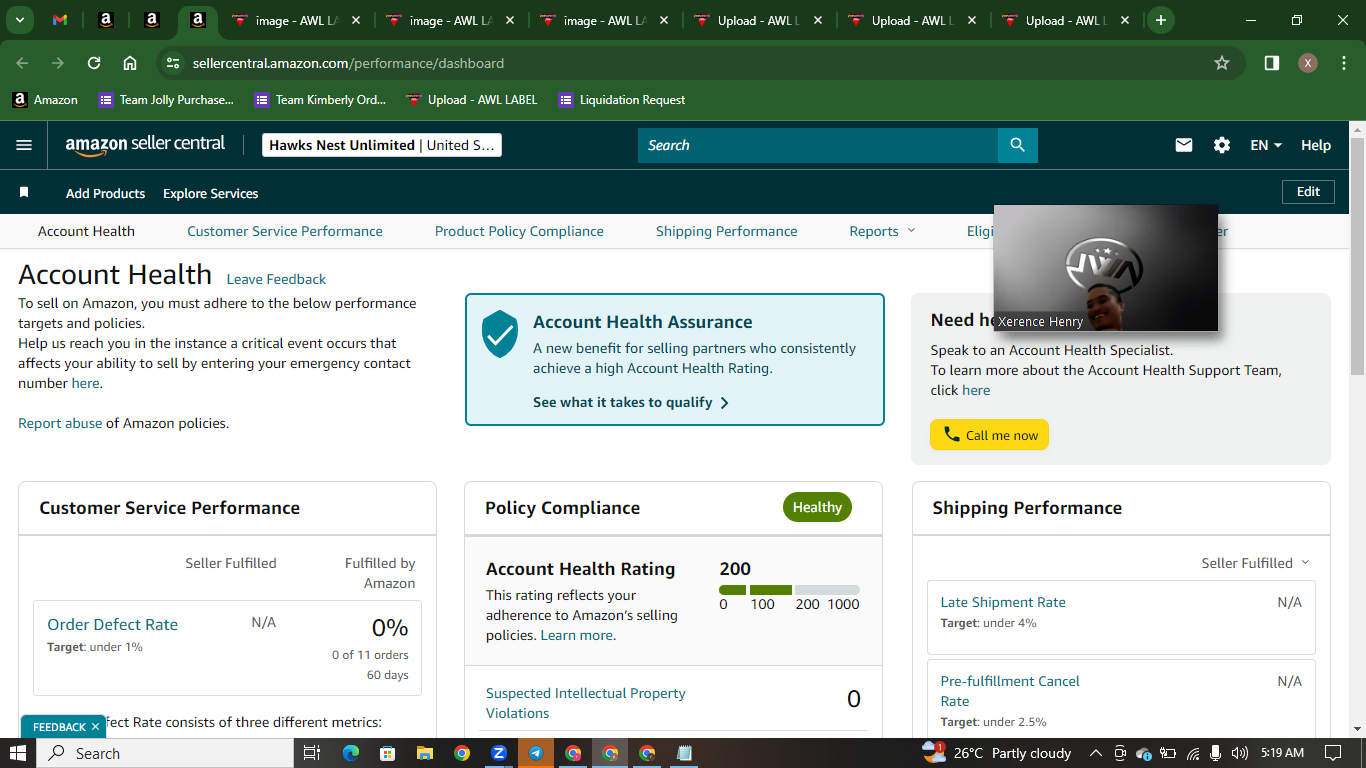Viewport: 1366px width, 768px height.
Task: Reload the page with the refresh icon
Action: click(x=94, y=63)
